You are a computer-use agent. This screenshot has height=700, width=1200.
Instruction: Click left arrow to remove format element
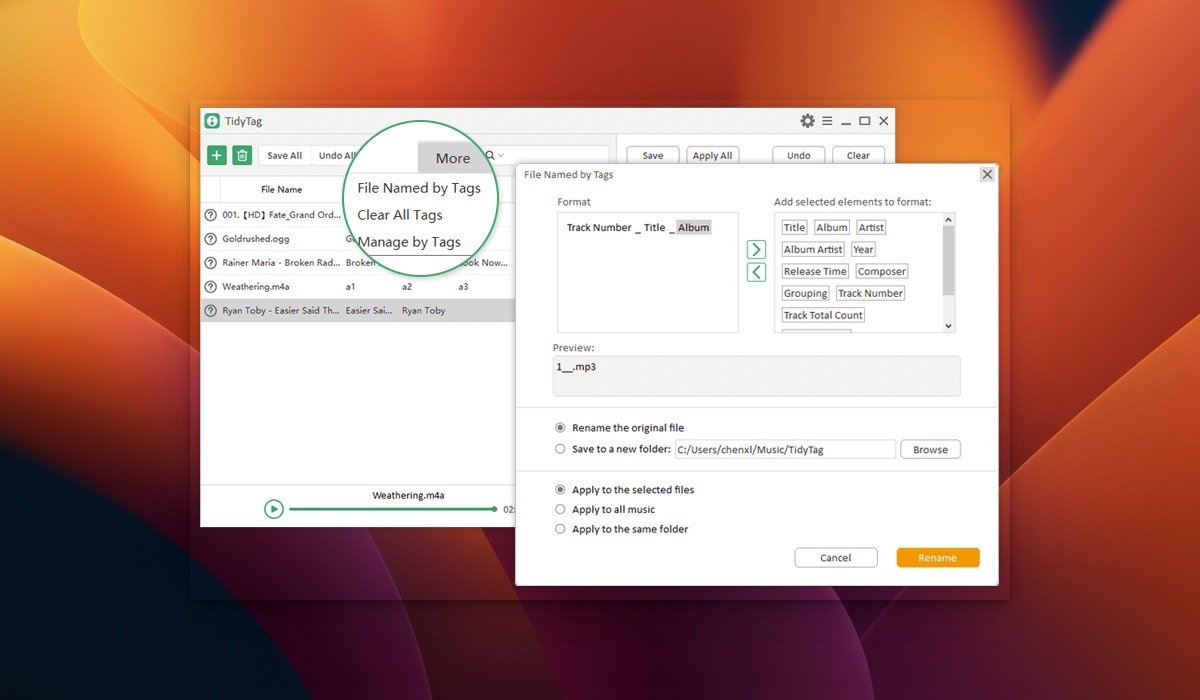click(756, 272)
